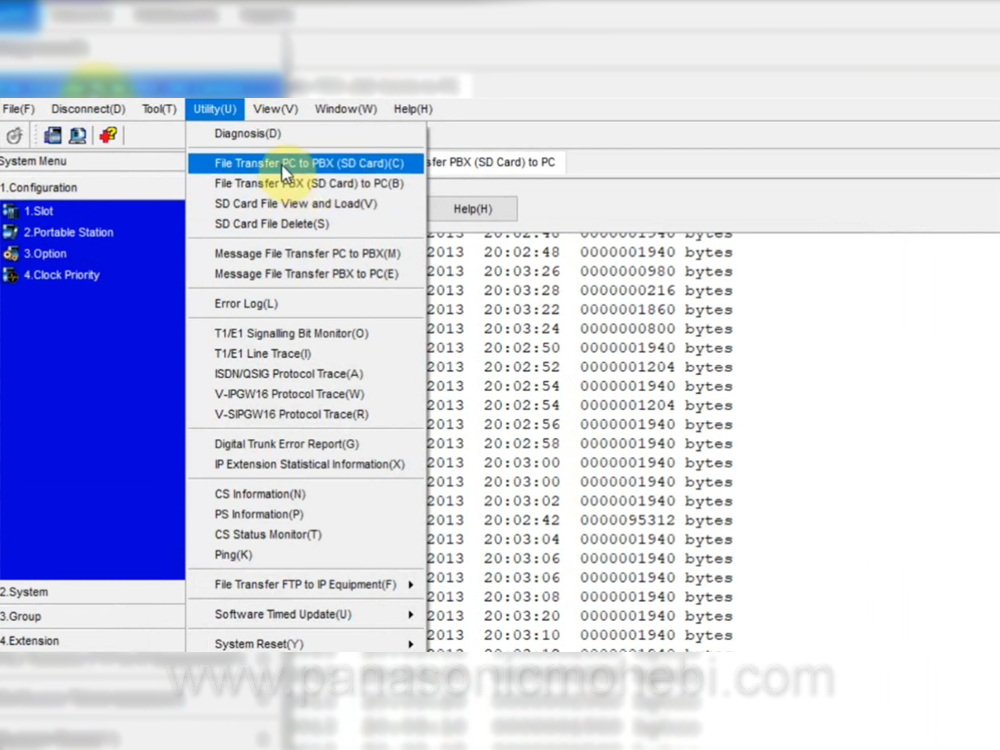Choose SD Card File View and Load
This screenshot has height=750, width=1000.
click(295, 204)
